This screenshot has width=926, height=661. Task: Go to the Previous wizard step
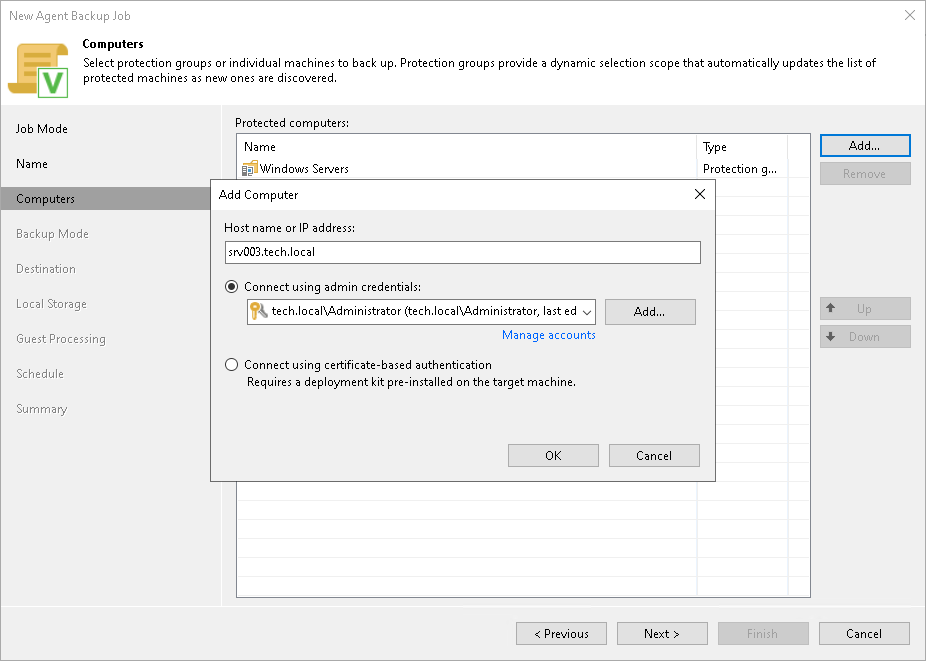click(x=561, y=634)
